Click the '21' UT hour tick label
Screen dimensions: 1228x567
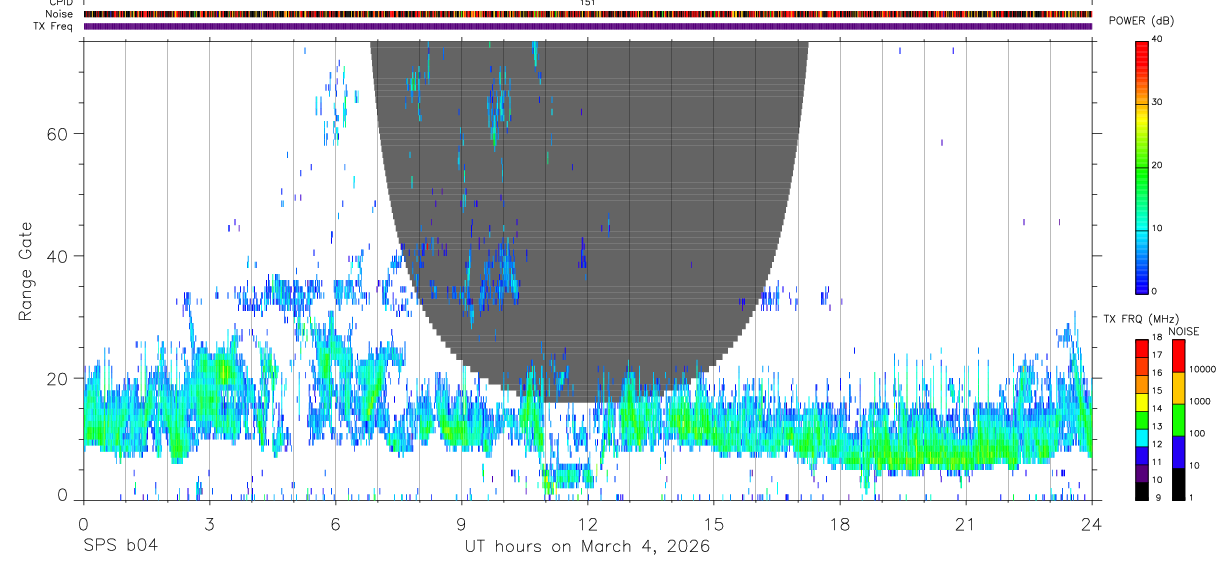pyautogui.click(x=966, y=524)
